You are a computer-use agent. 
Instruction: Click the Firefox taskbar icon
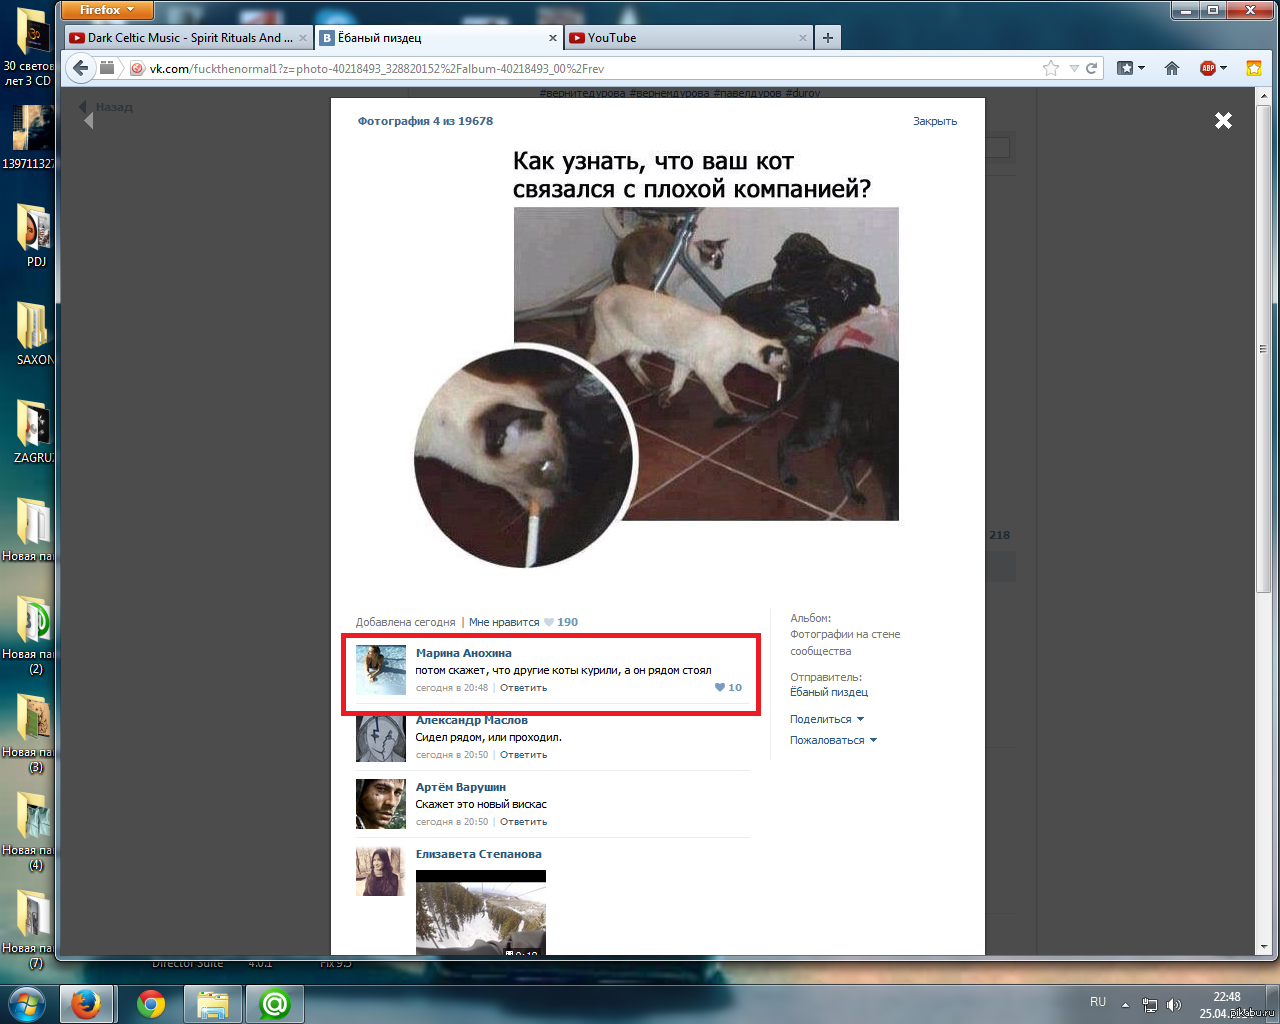[86, 1004]
